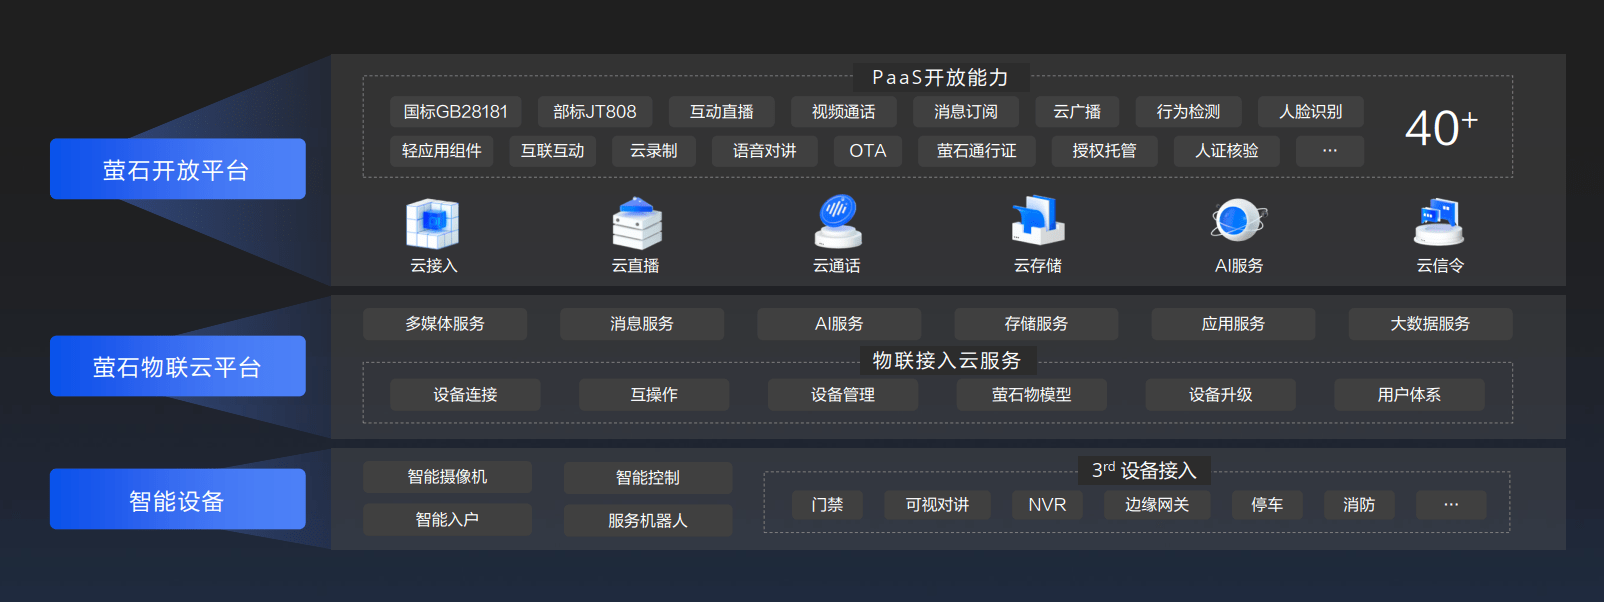Click the OTA chip
Image resolution: width=1604 pixels, height=602 pixels.
click(x=868, y=151)
